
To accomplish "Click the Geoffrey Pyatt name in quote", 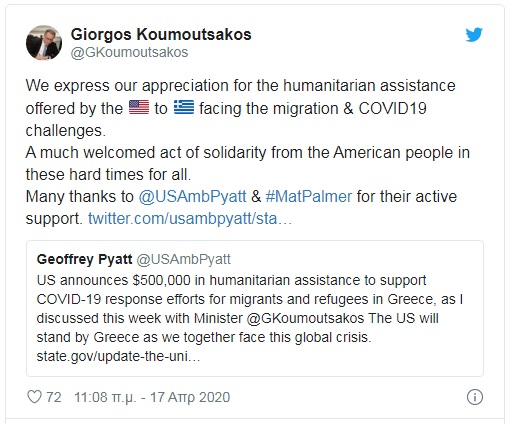I will pyautogui.click(x=85, y=259).
